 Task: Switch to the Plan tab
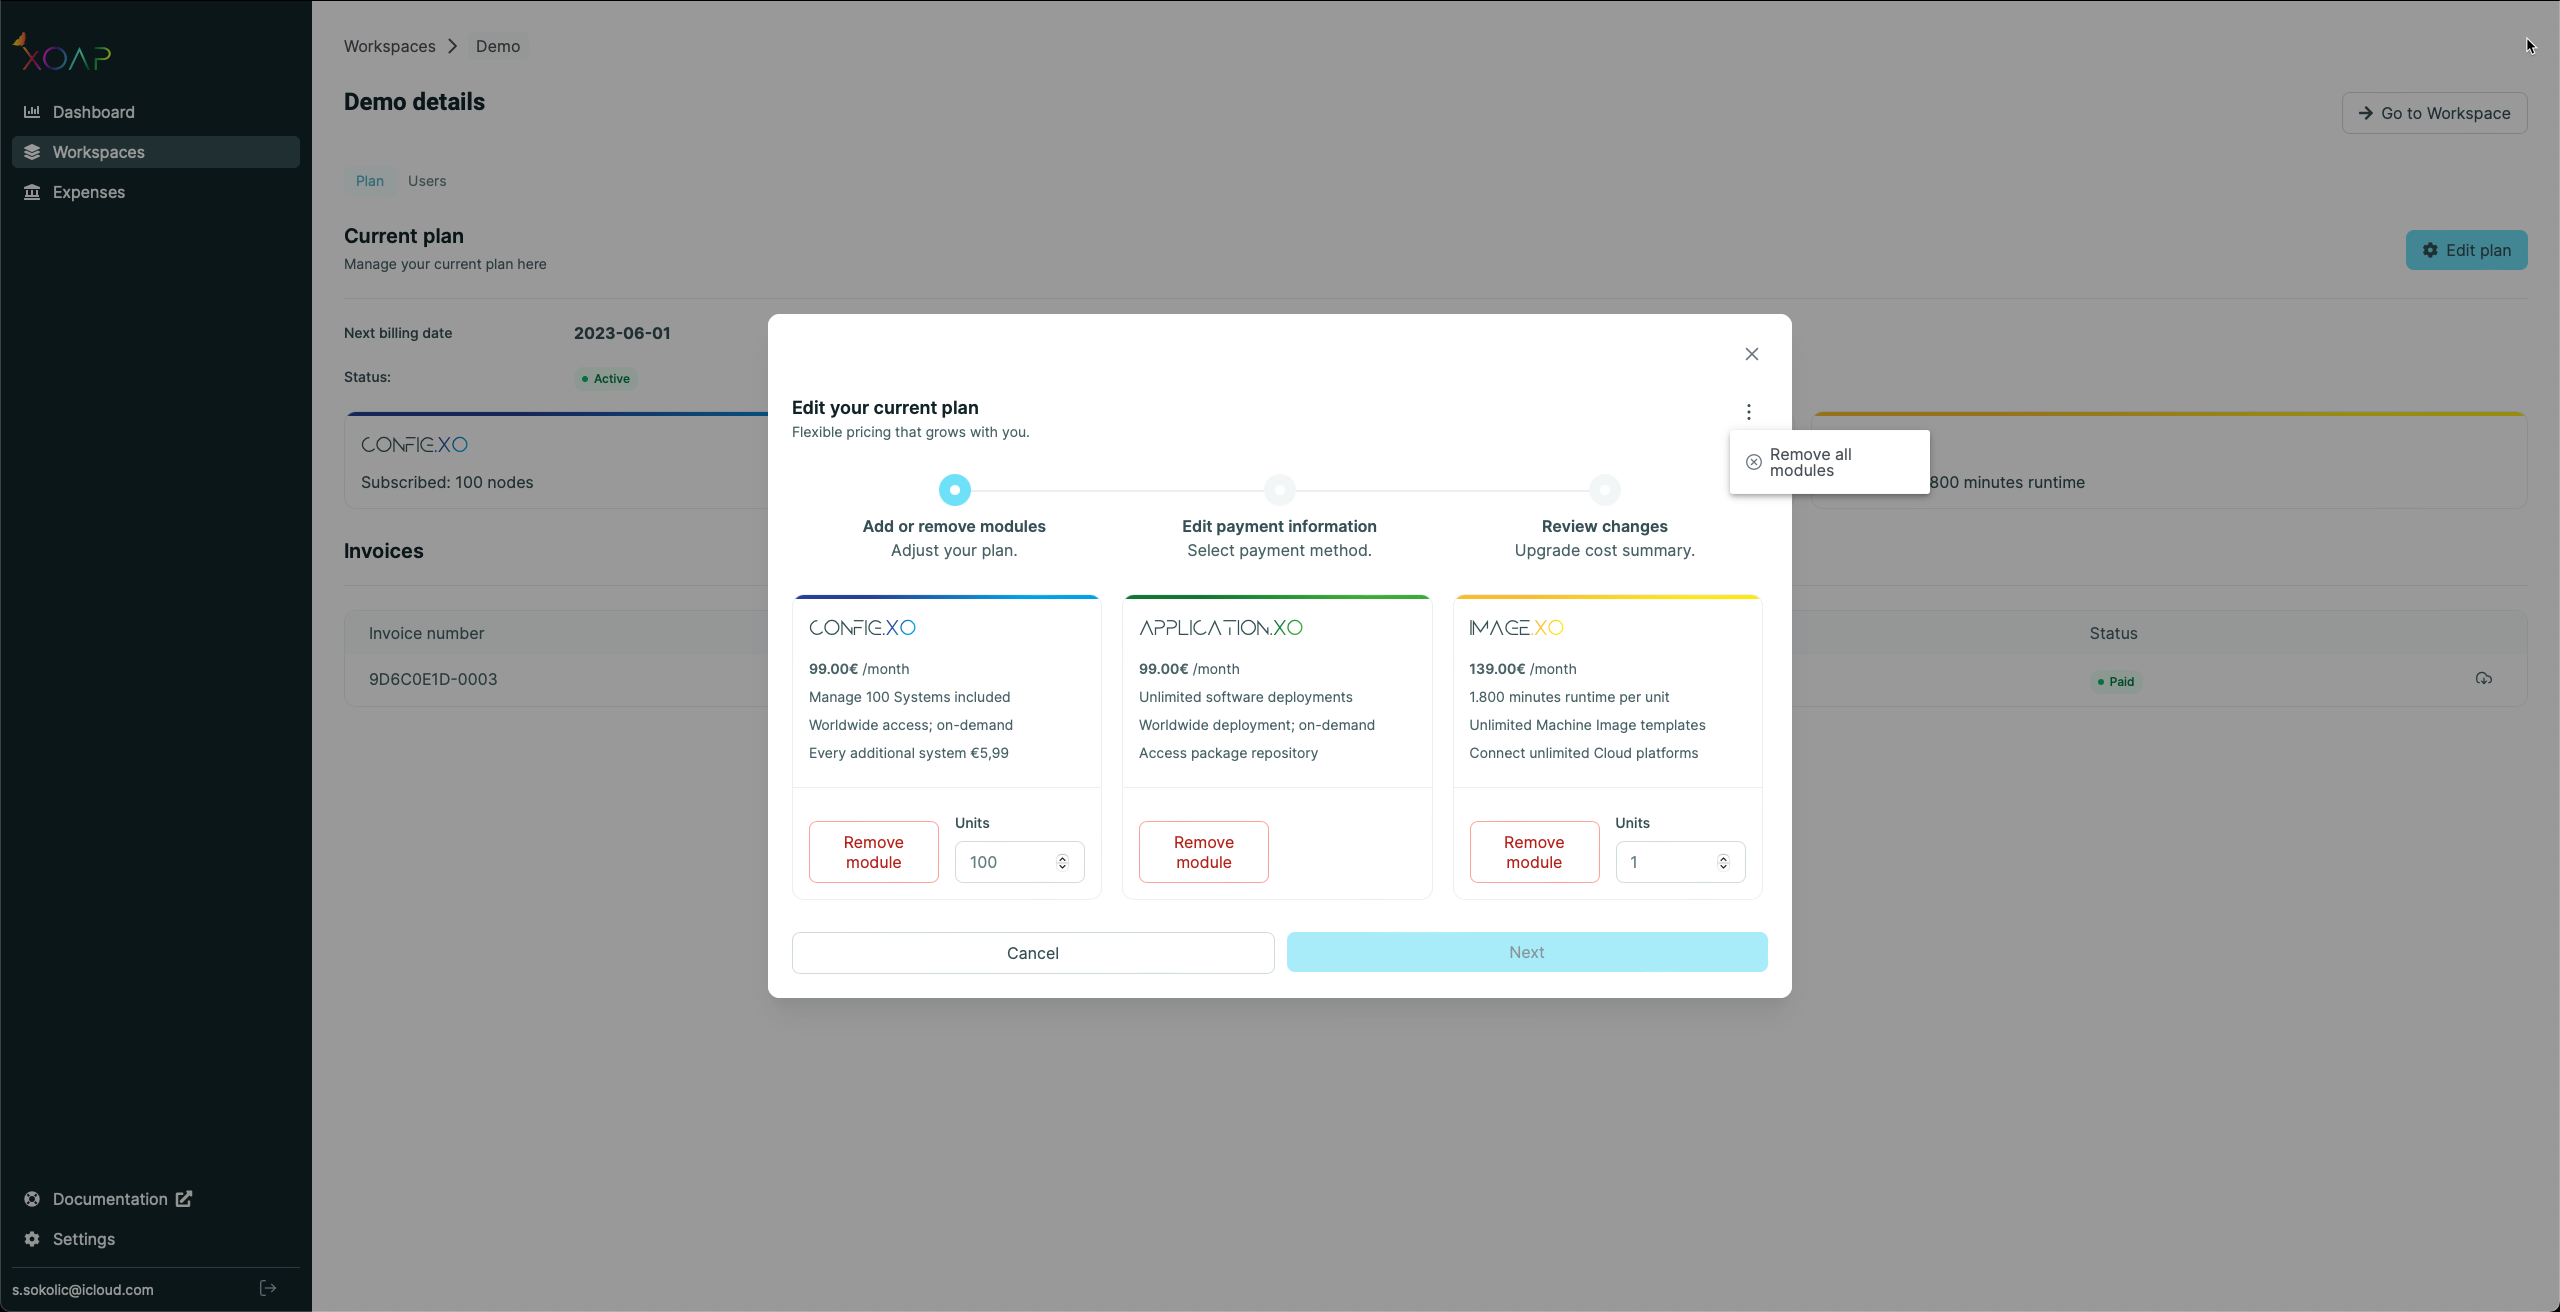click(370, 181)
